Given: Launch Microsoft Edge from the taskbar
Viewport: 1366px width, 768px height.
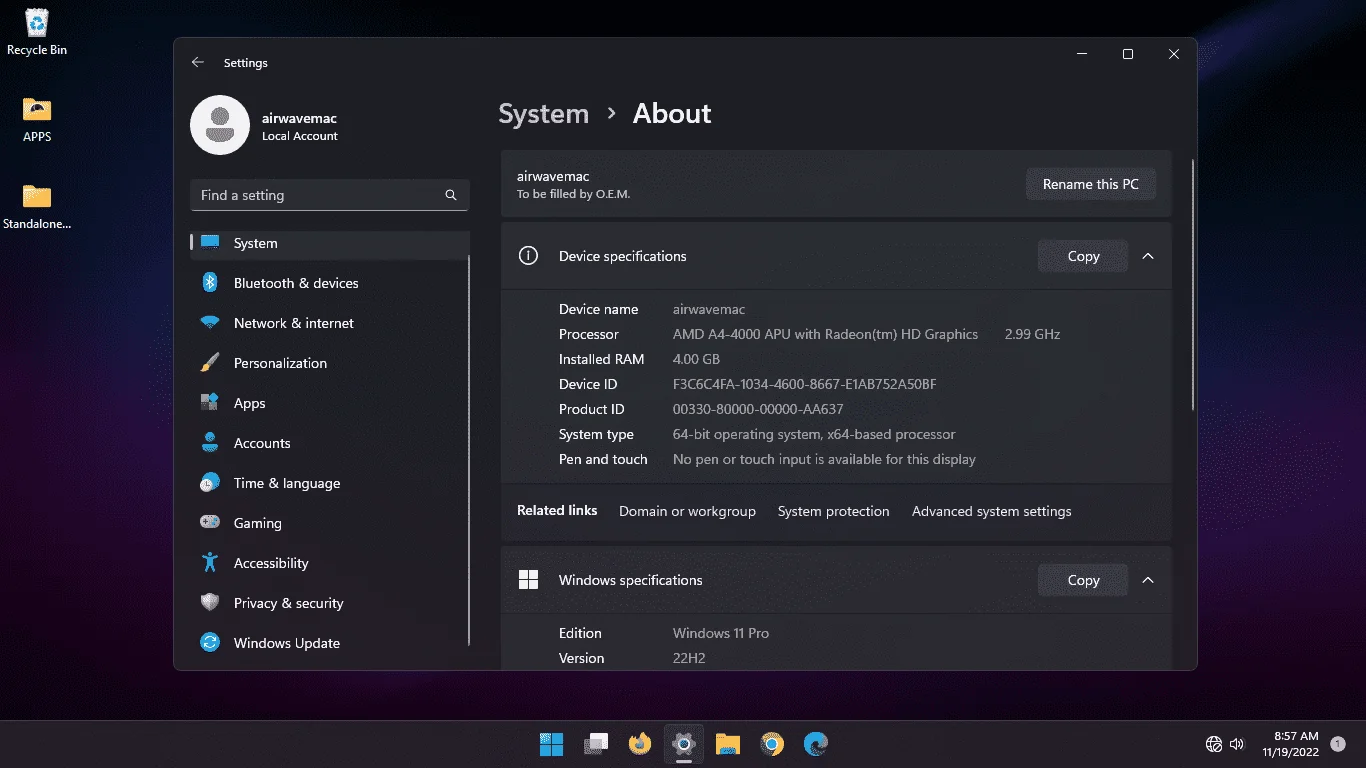Looking at the screenshot, I should click(x=816, y=744).
